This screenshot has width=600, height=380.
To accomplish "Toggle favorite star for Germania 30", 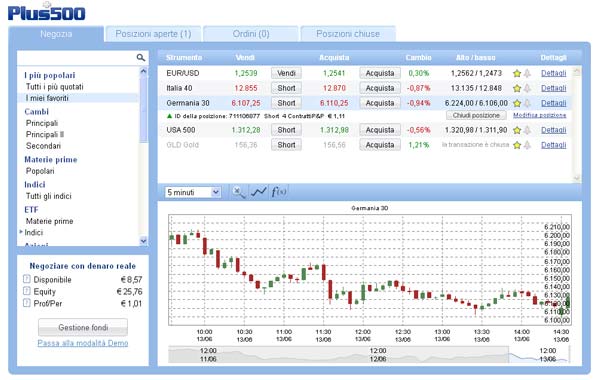I will click(517, 103).
